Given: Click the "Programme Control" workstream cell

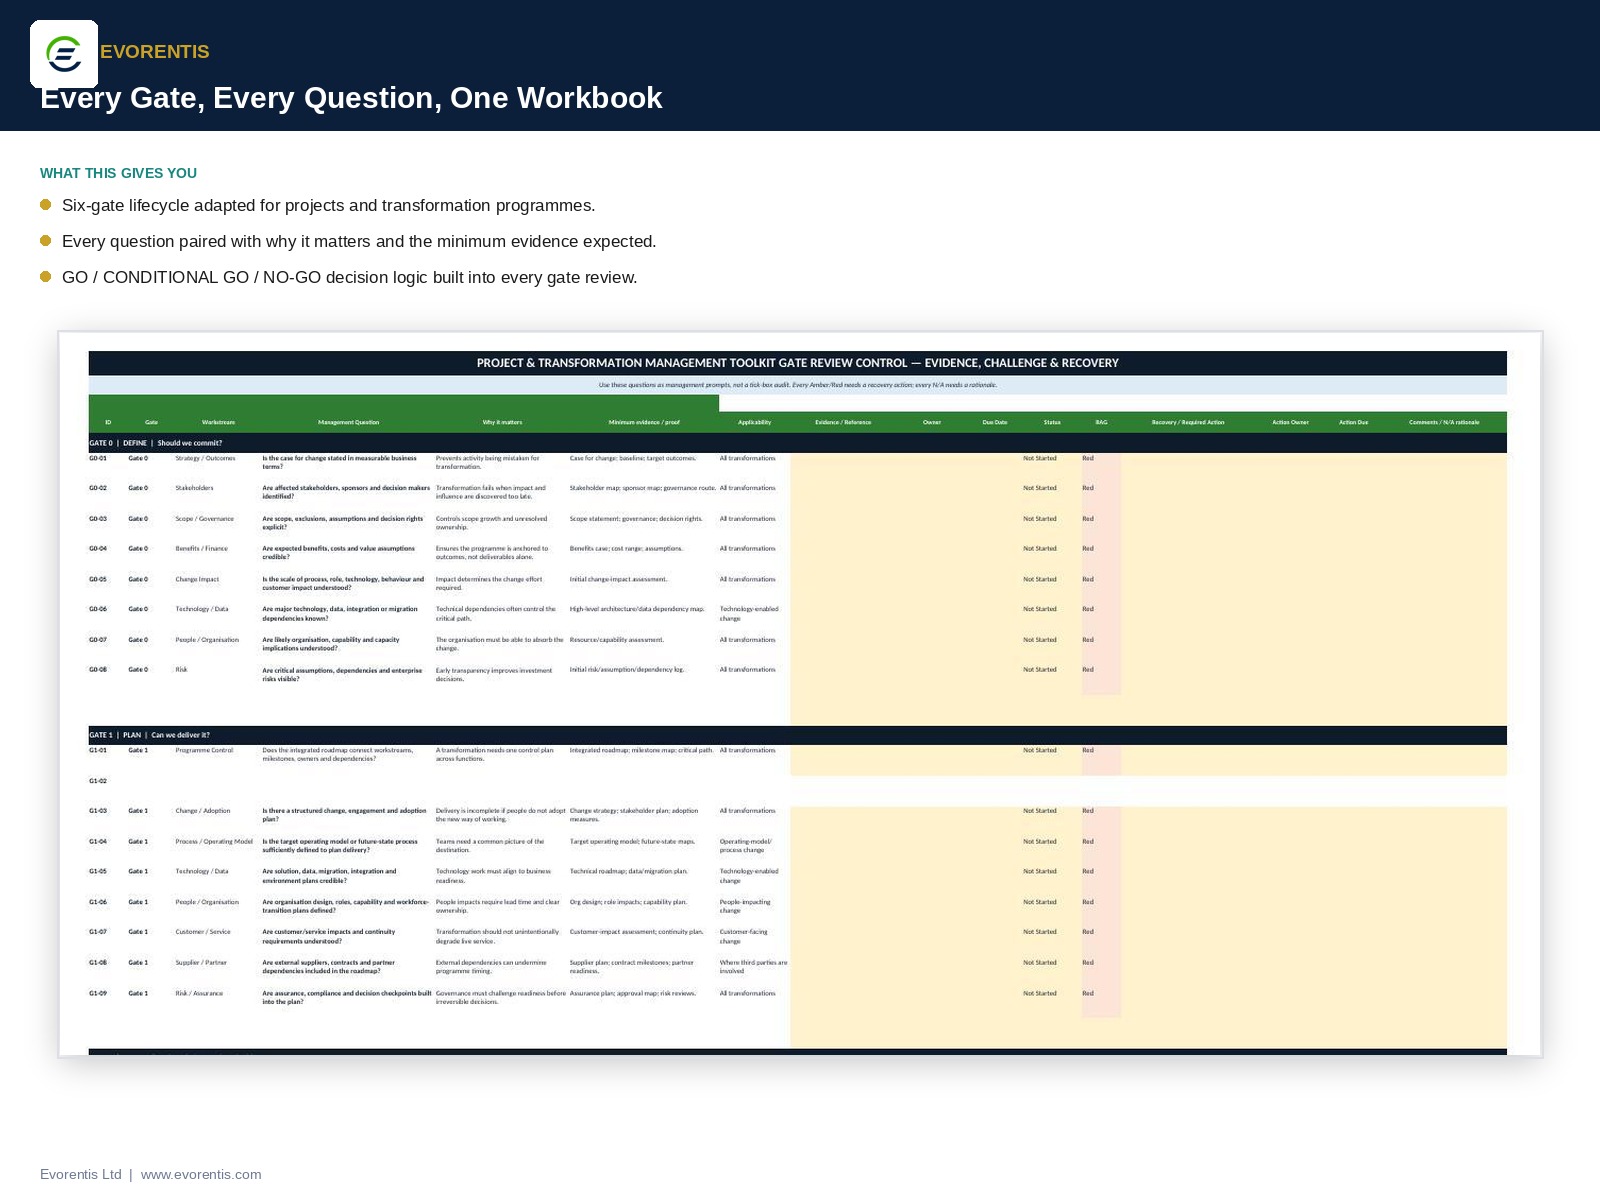Looking at the screenshot, I should (x=204, y=750).
